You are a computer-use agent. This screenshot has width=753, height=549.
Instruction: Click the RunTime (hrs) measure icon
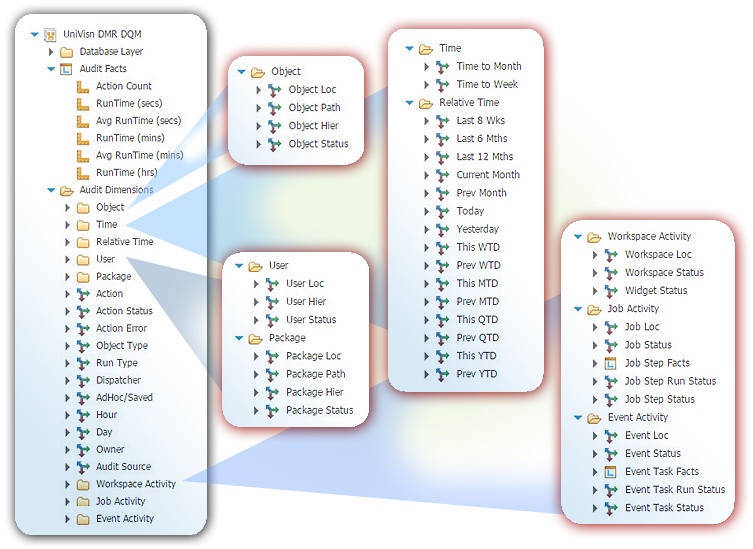pyautogui.click(x=83, y=173)
